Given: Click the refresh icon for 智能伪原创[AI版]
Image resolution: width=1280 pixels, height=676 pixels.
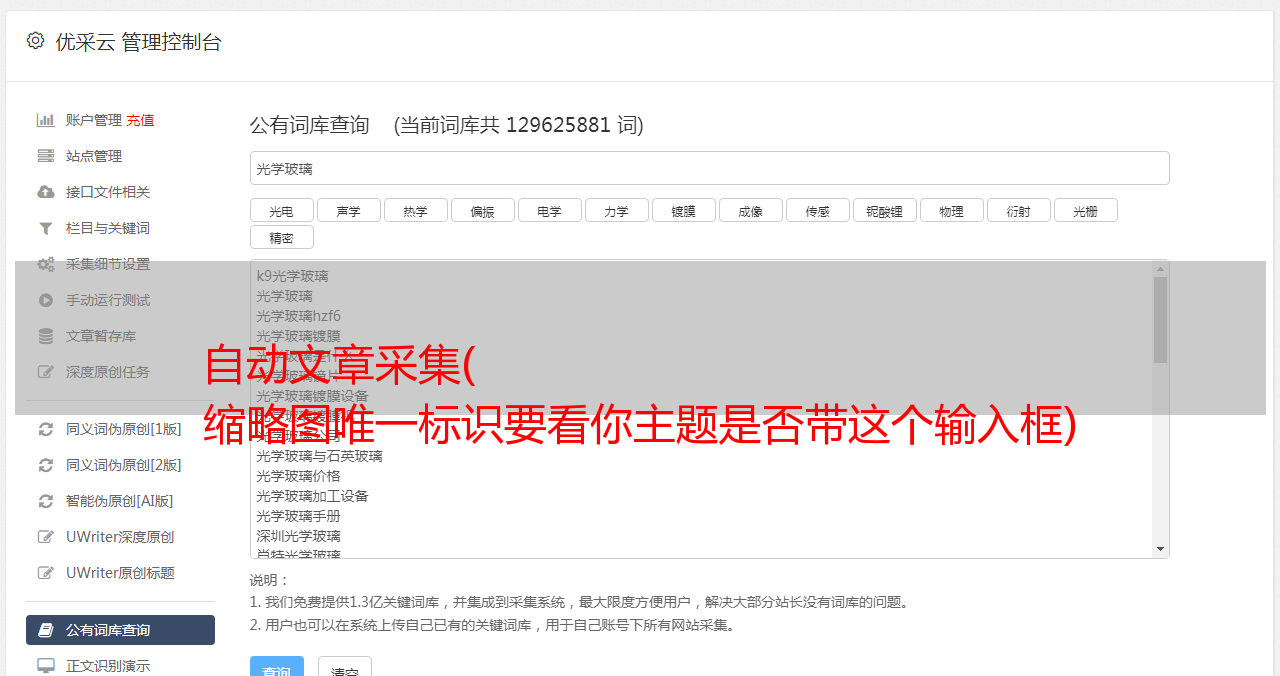Looking at the screenshot, I should 45,501.
